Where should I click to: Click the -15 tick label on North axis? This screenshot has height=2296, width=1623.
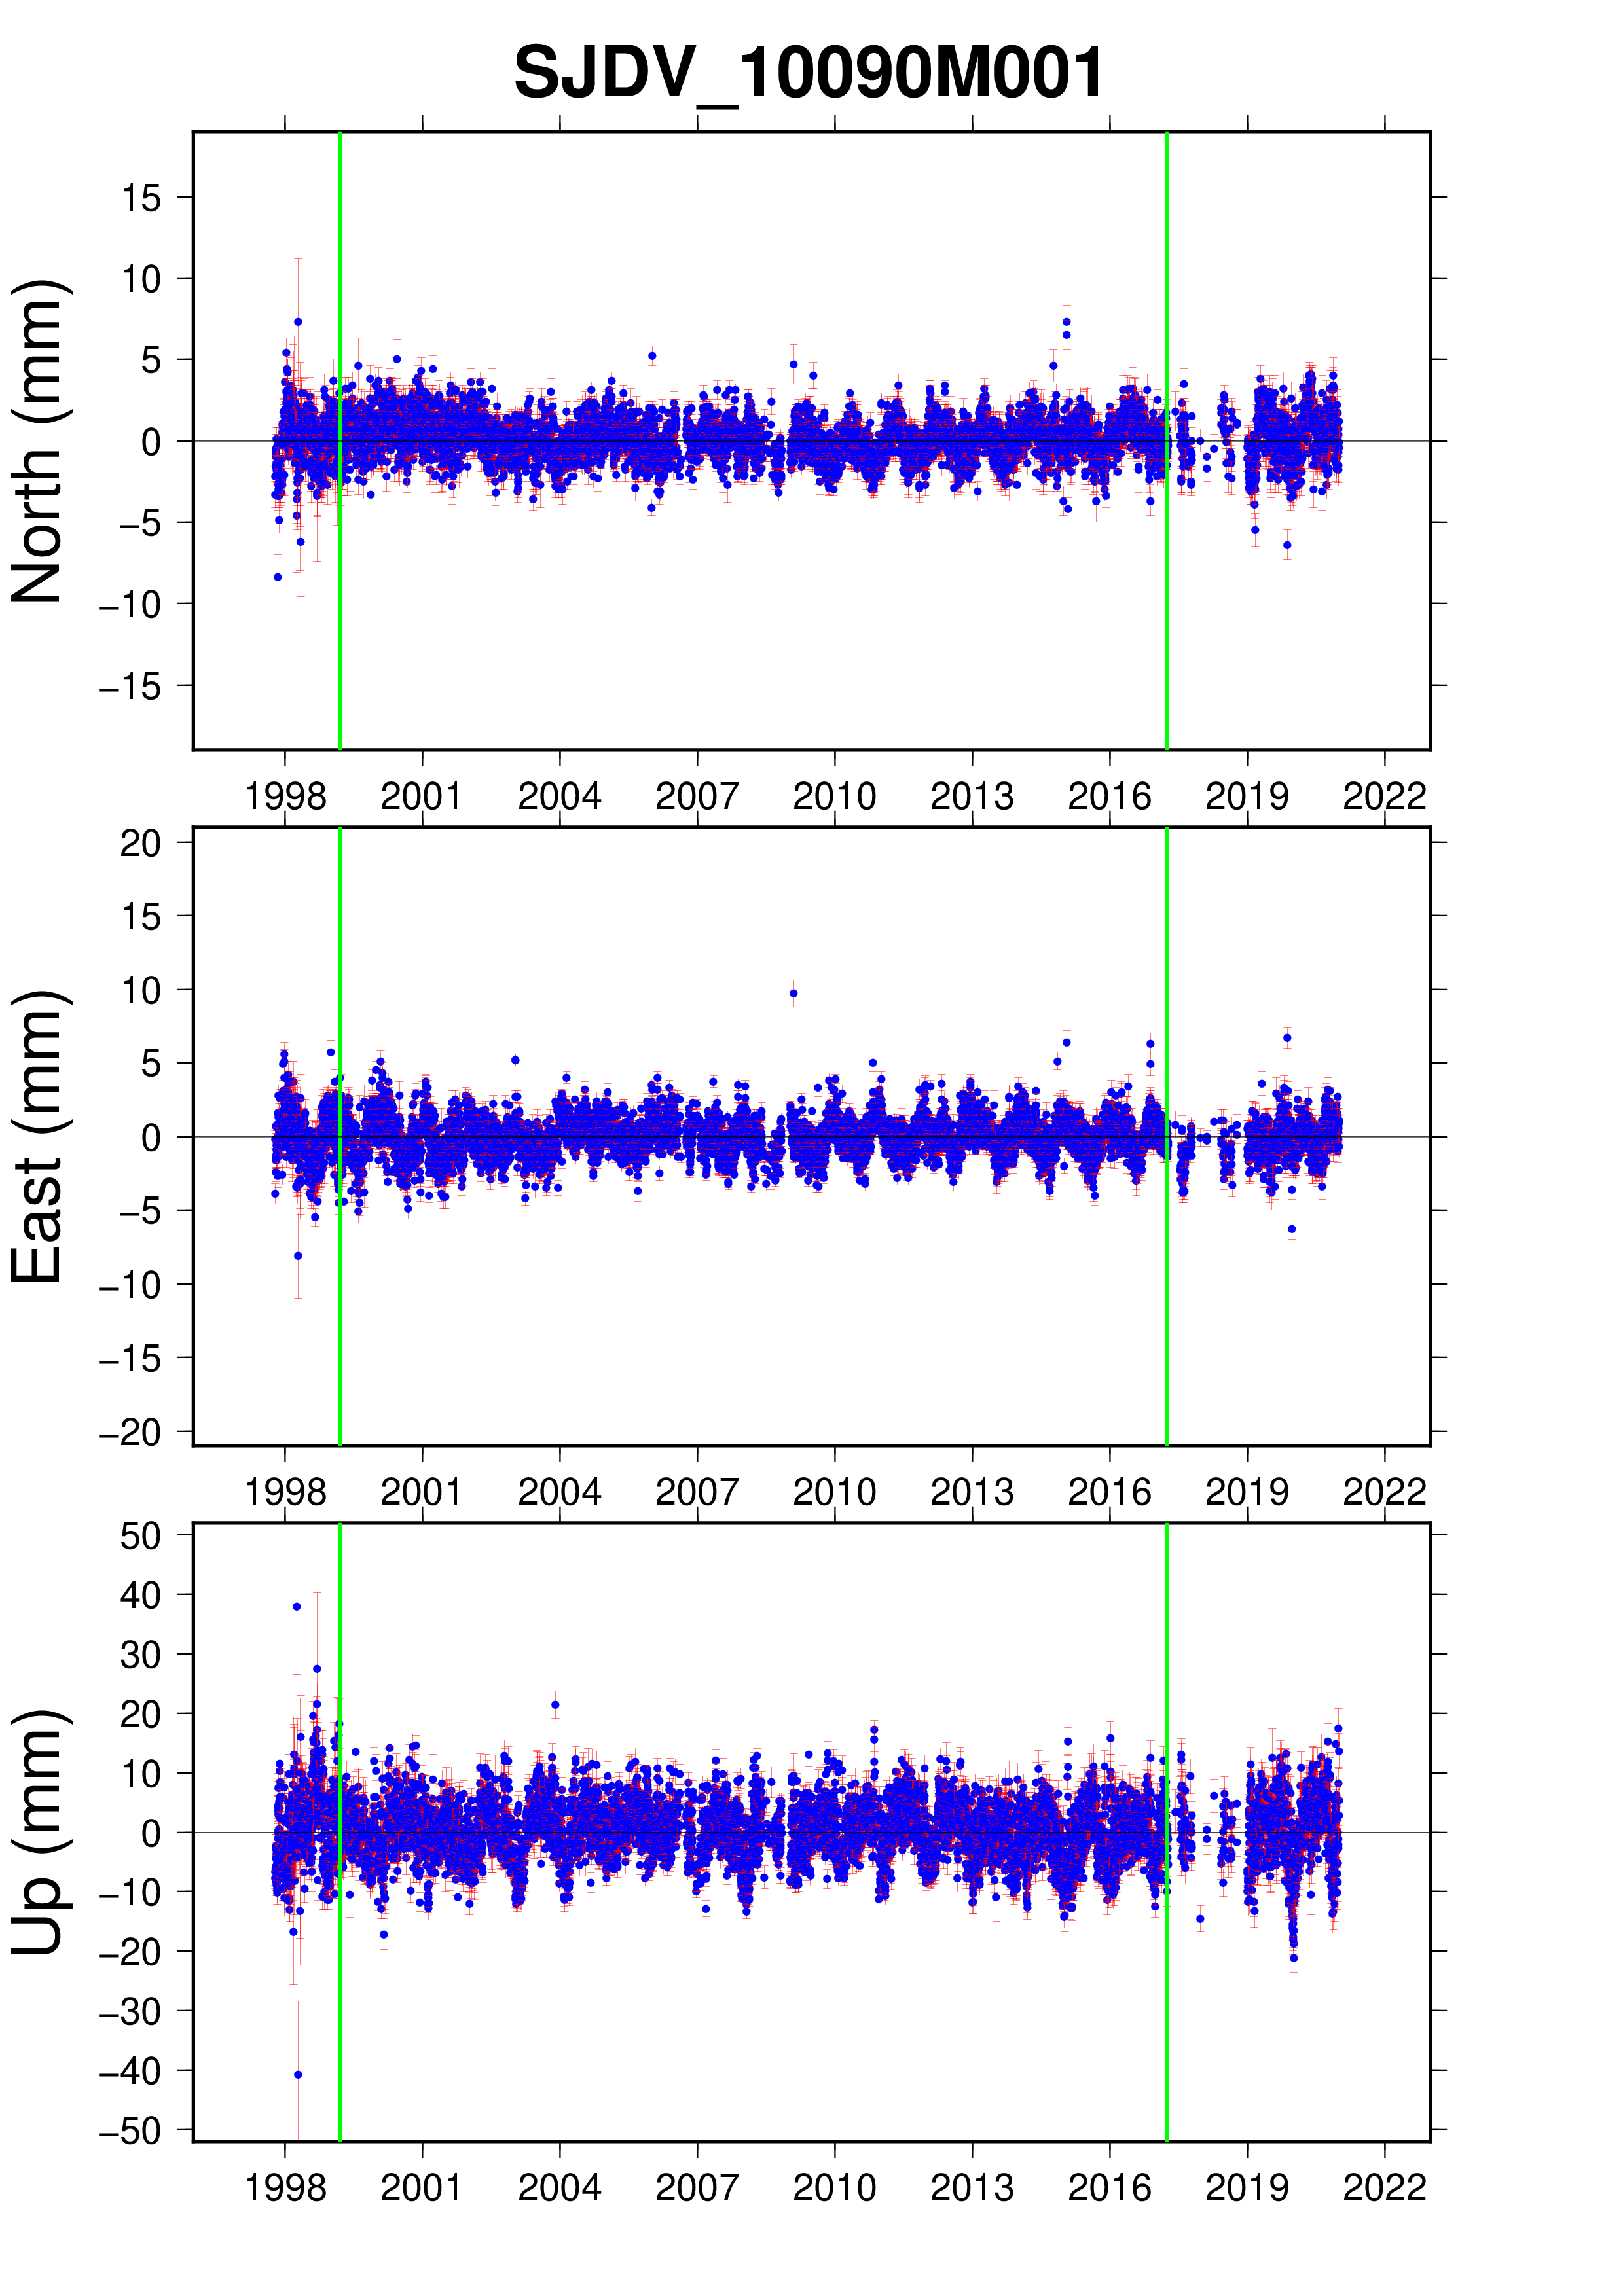(x=130, y=687)
